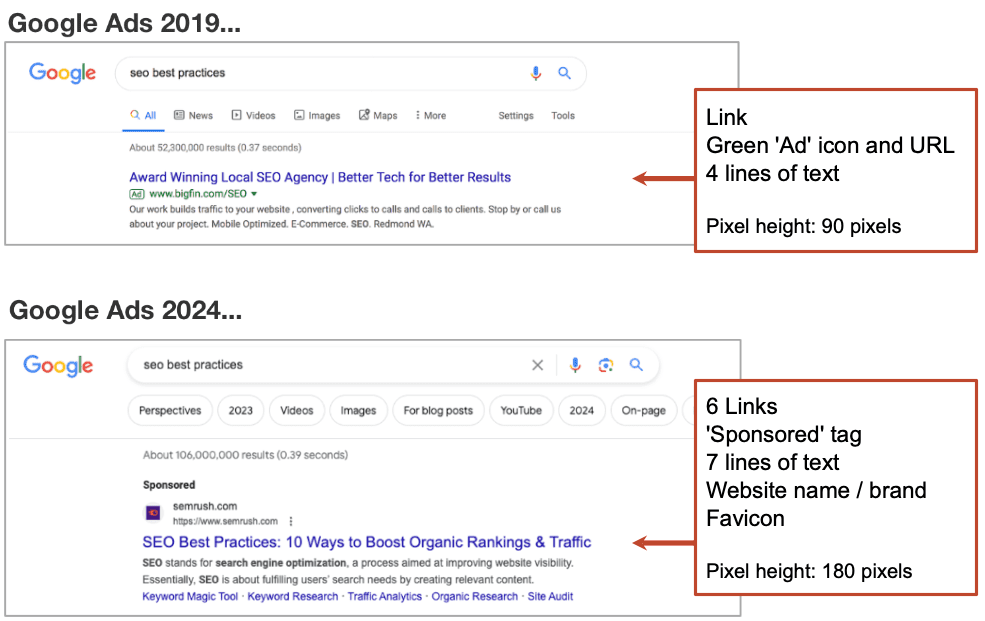Switch to the News tab
Image resolution: width=985 pixels, height=621 pixels.
pyautogui.click(x=193, y=116)
